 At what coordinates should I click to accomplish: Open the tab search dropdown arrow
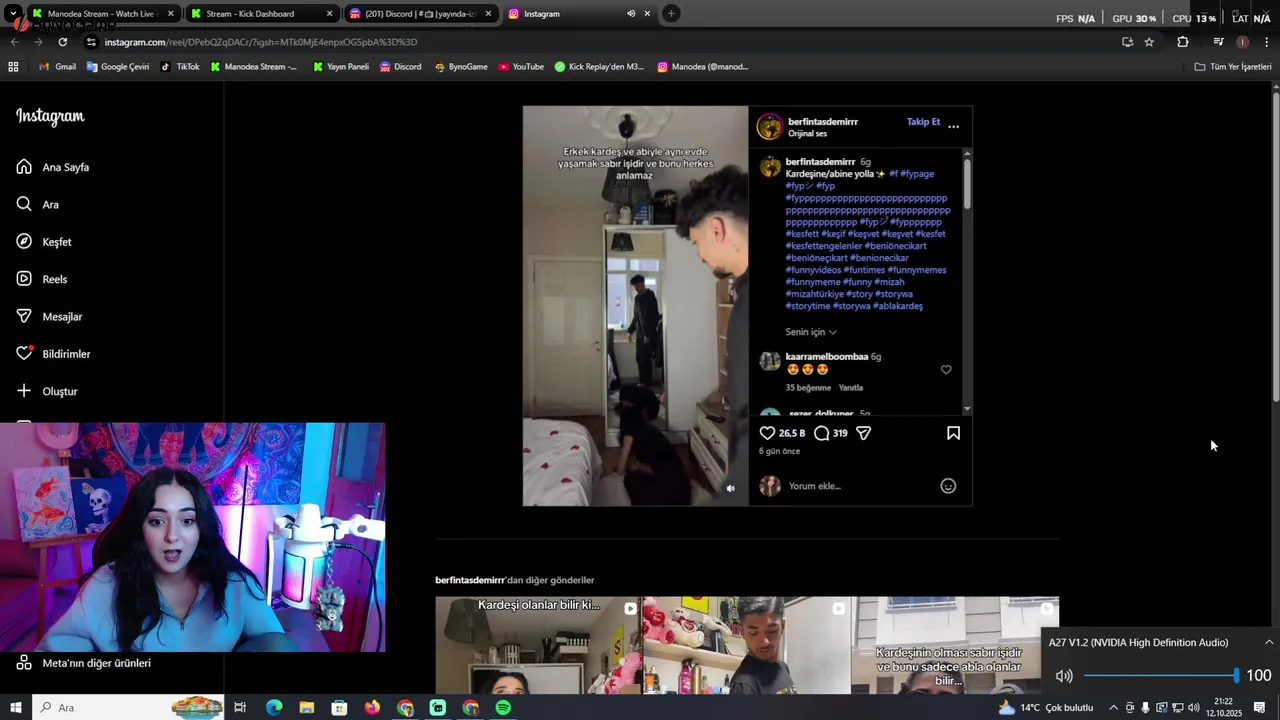pos(13,14)
